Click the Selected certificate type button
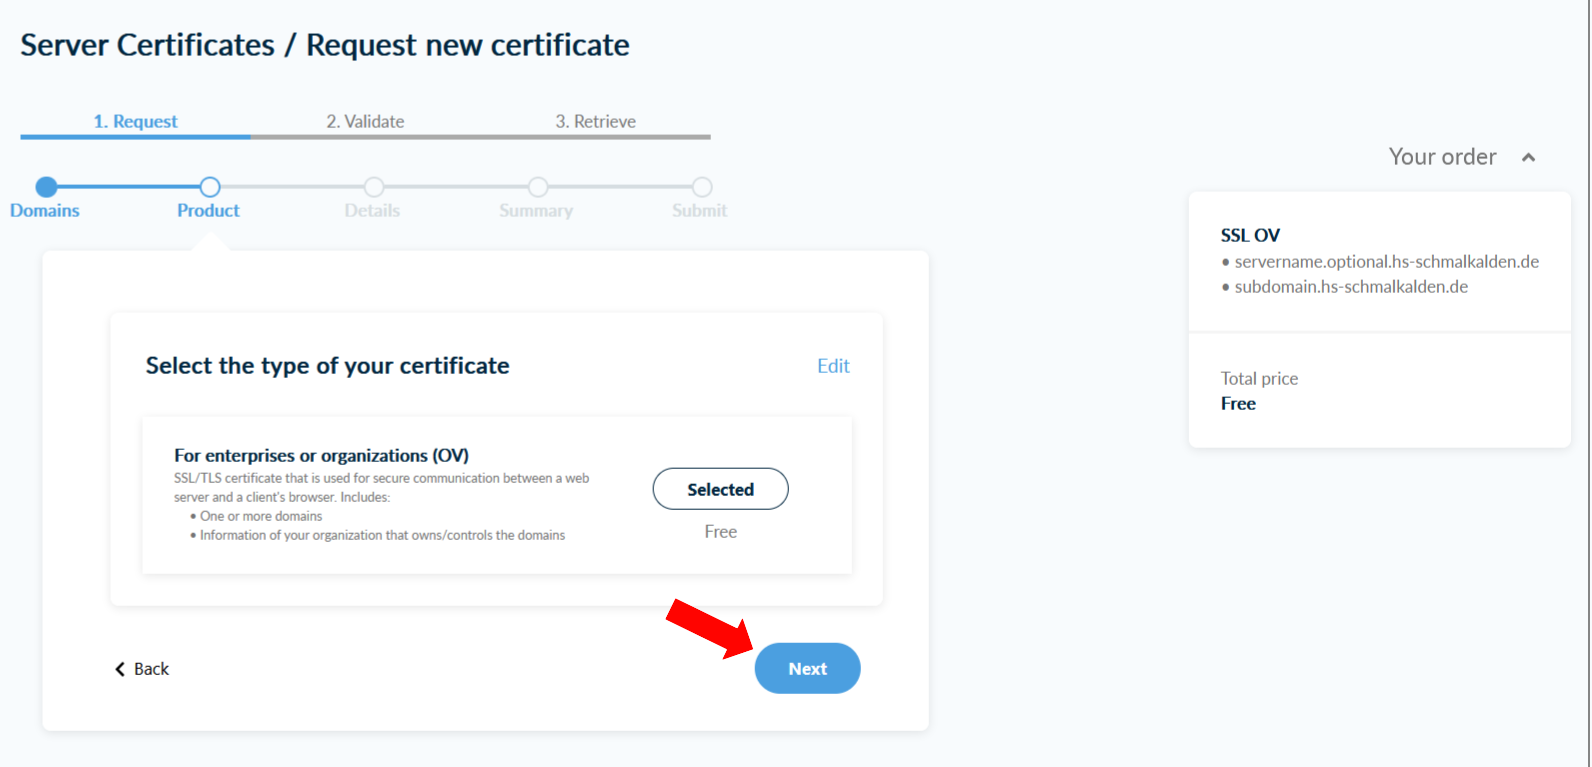The width and height of the screenshot is (1592, 767). 720,489
